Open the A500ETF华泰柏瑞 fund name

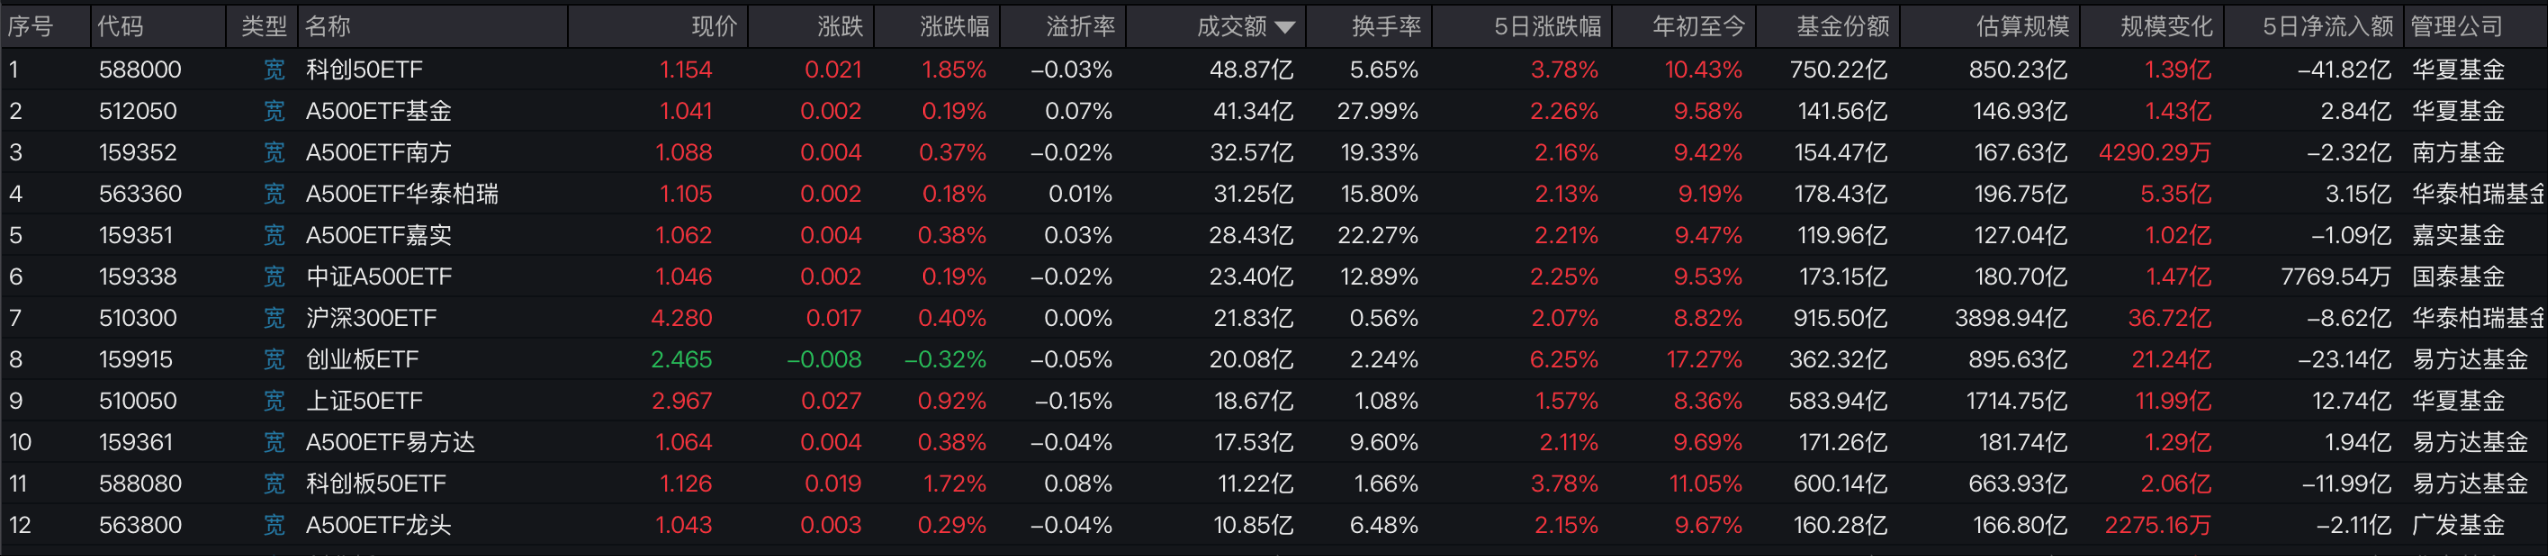point(402,194)
